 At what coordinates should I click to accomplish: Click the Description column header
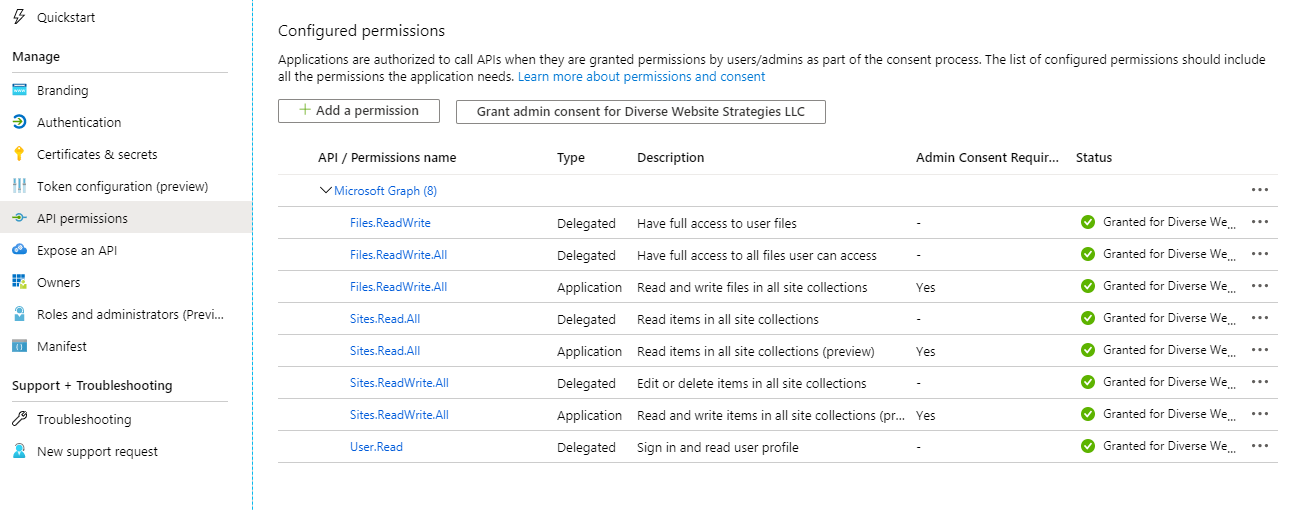pos(671,158)
